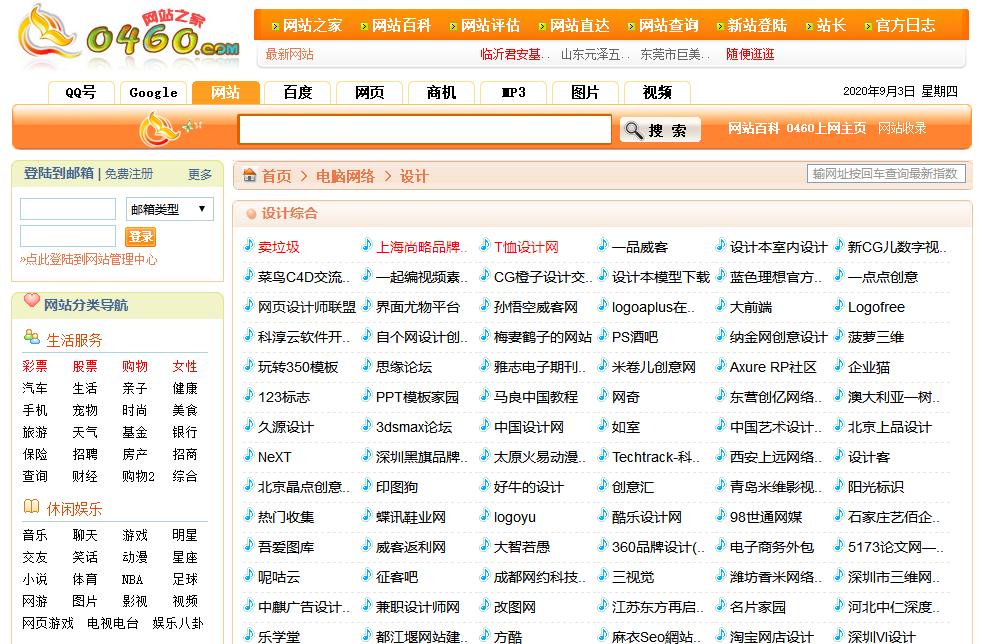
Task: Click the house icon before 首页 breadcrumb
Action: 249,175
